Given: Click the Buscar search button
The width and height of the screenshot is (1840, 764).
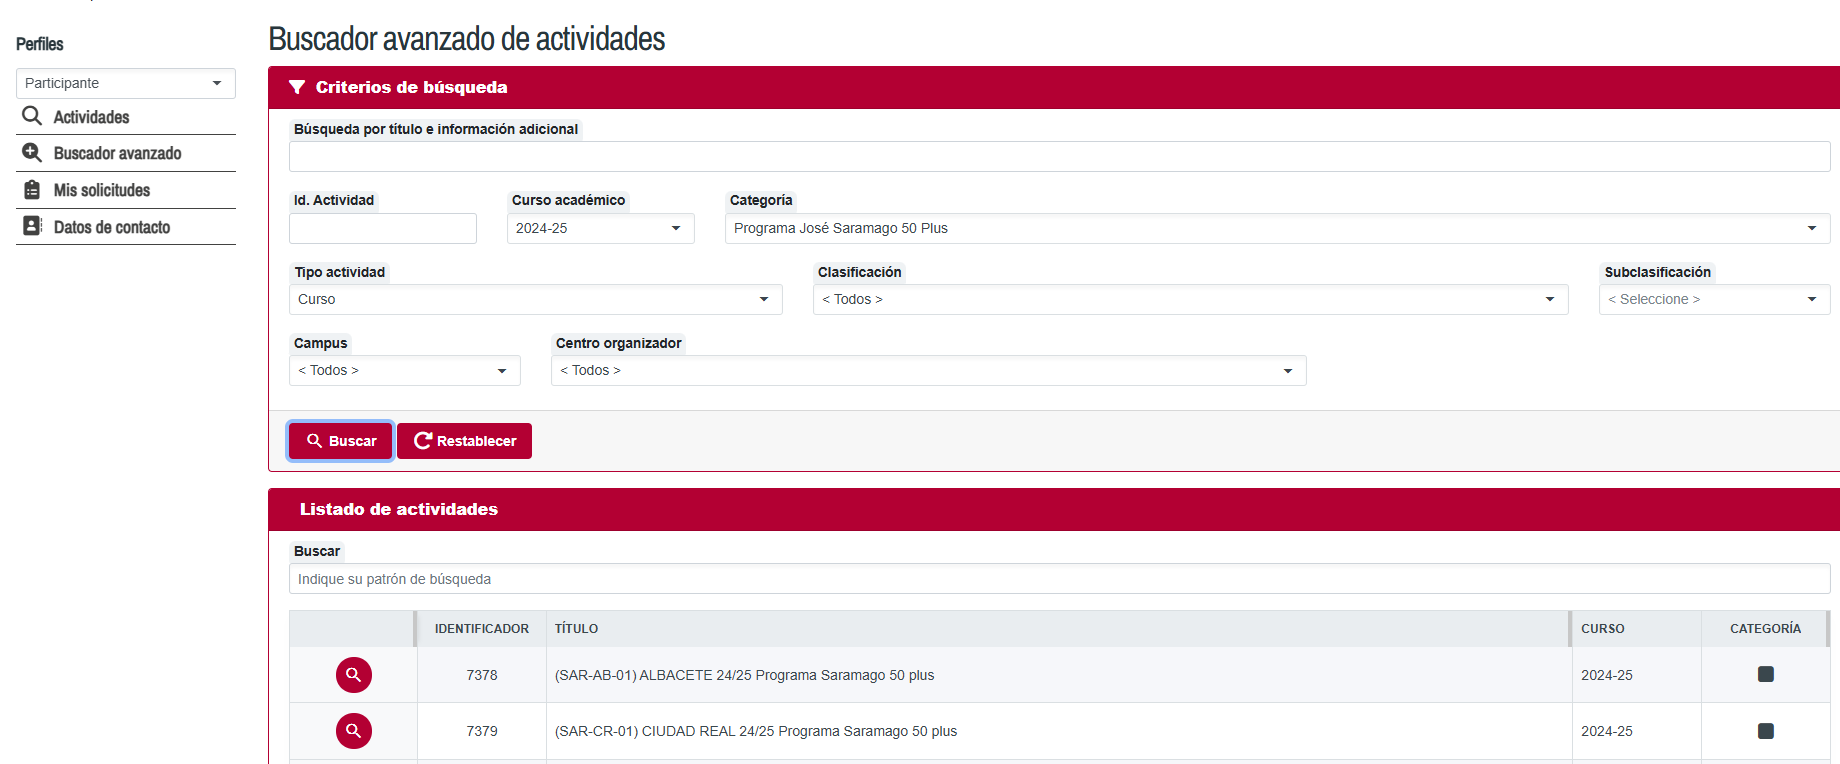Looking at the screenshot, I should (340, 441).
